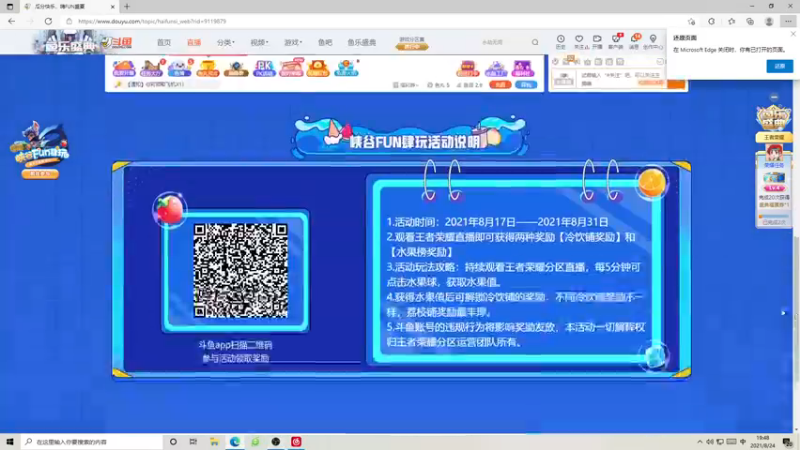Image resolution: width=800 pixels, height=450 pixels.
Task: Open the orange red-packet activity icon
Action: coord(318,68)
